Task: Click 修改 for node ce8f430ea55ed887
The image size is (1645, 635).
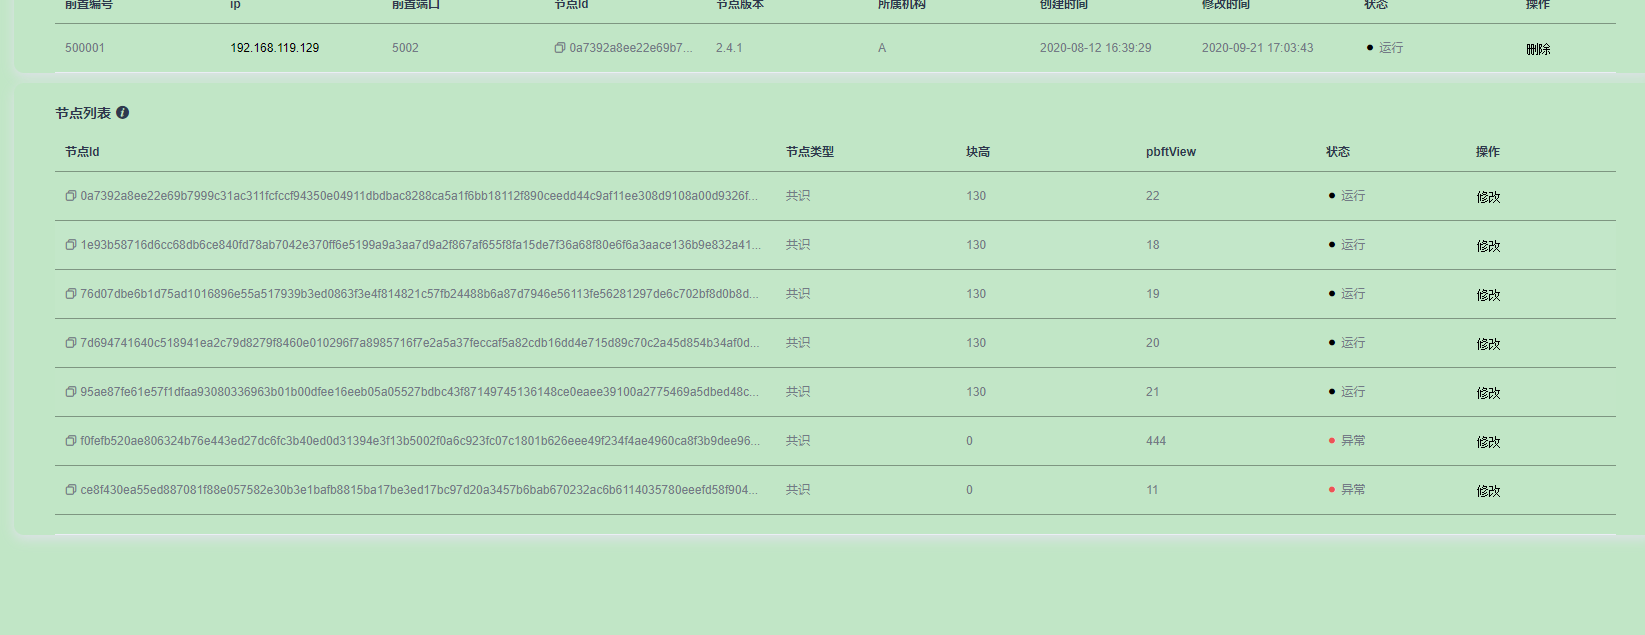Action: pos(1488,491)
